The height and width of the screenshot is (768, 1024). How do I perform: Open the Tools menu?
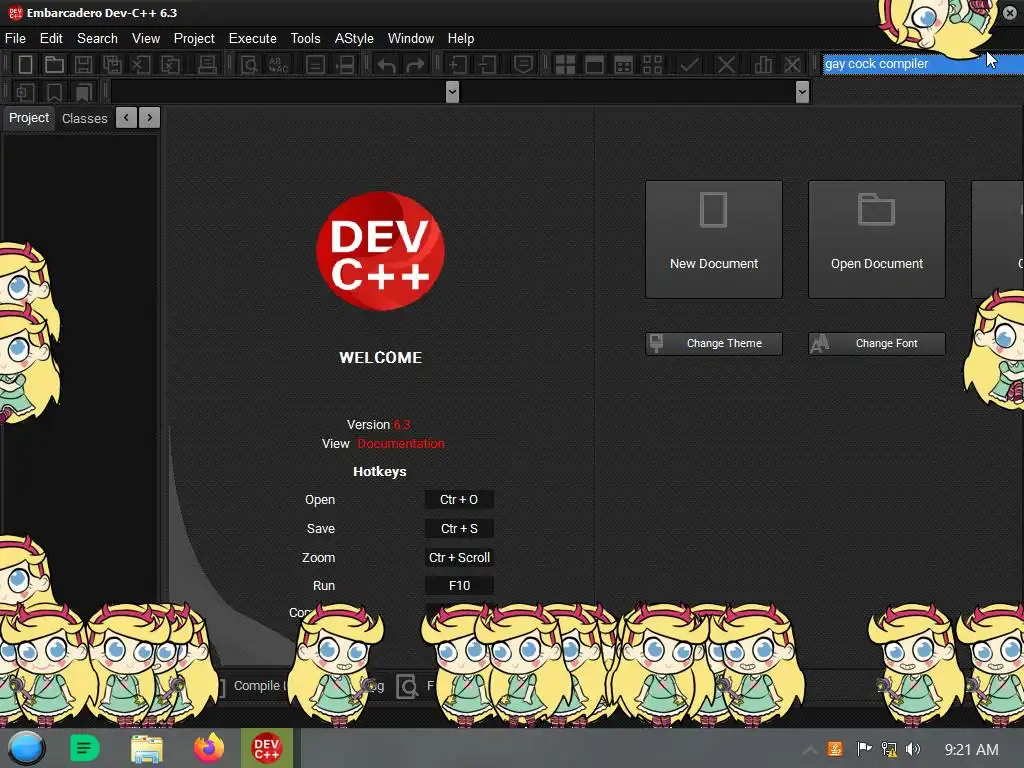tap(306, 39)
